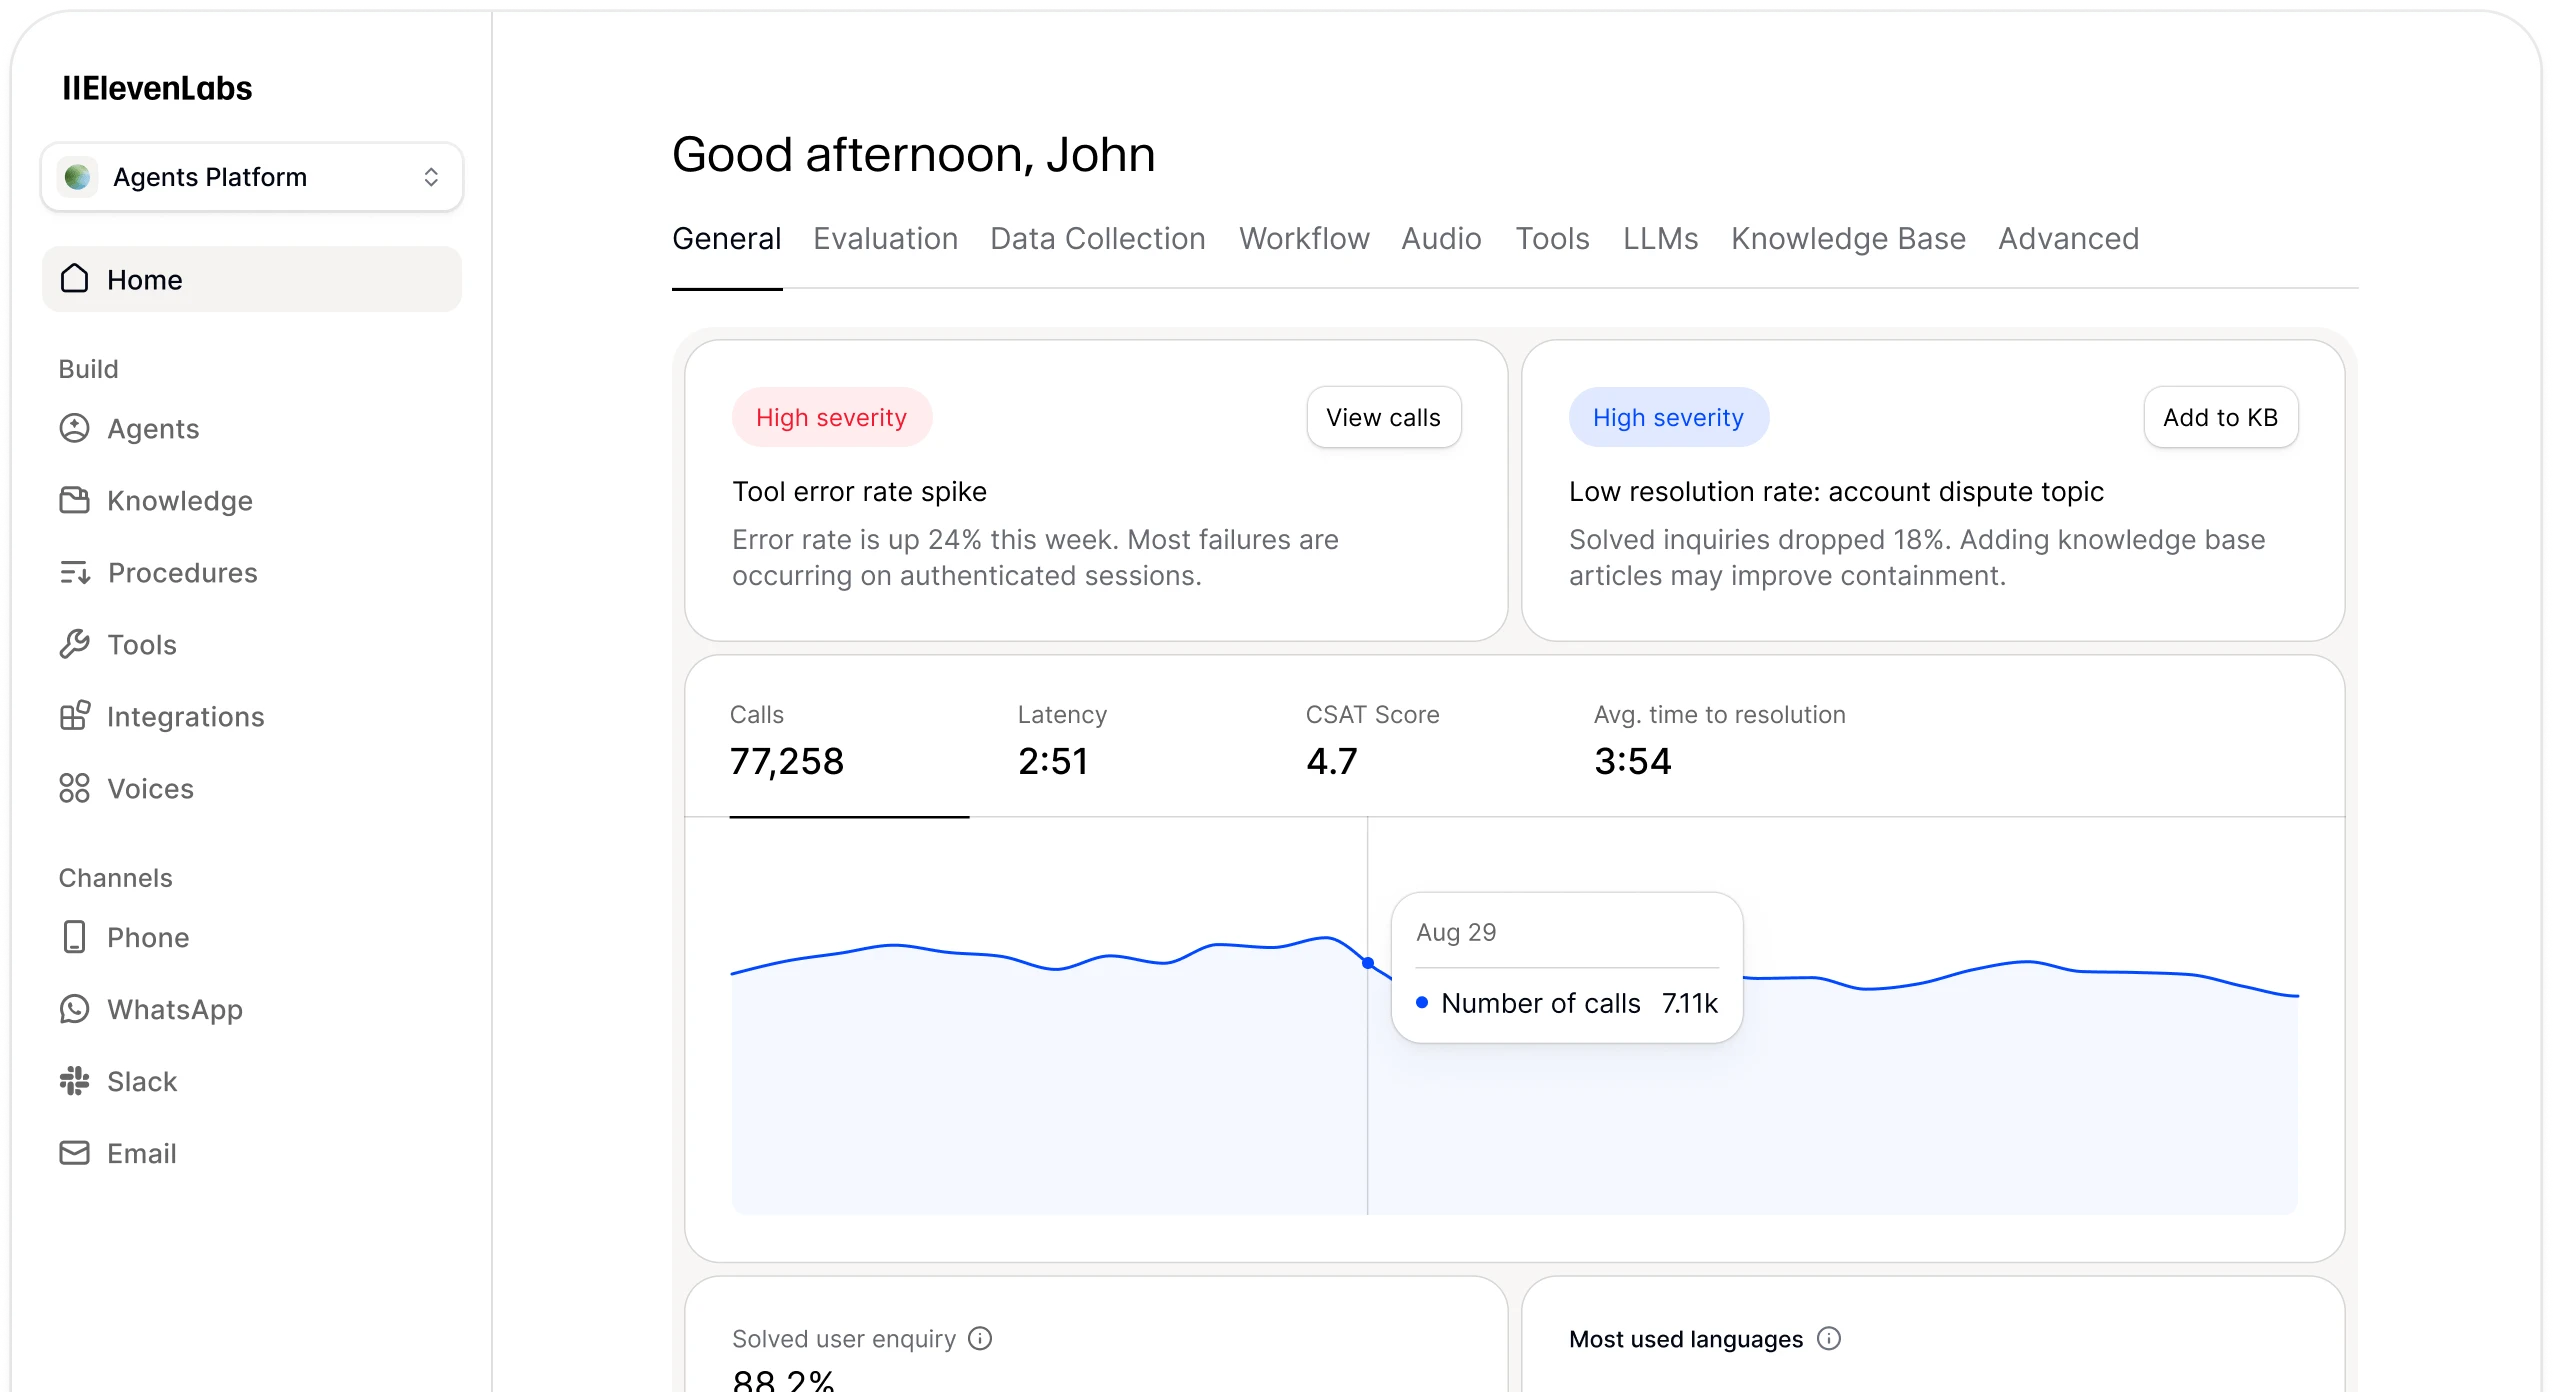Click the Home icon in sidebar
The width and height of the screenshot is (2553, 1392).
tap(75, 279)
